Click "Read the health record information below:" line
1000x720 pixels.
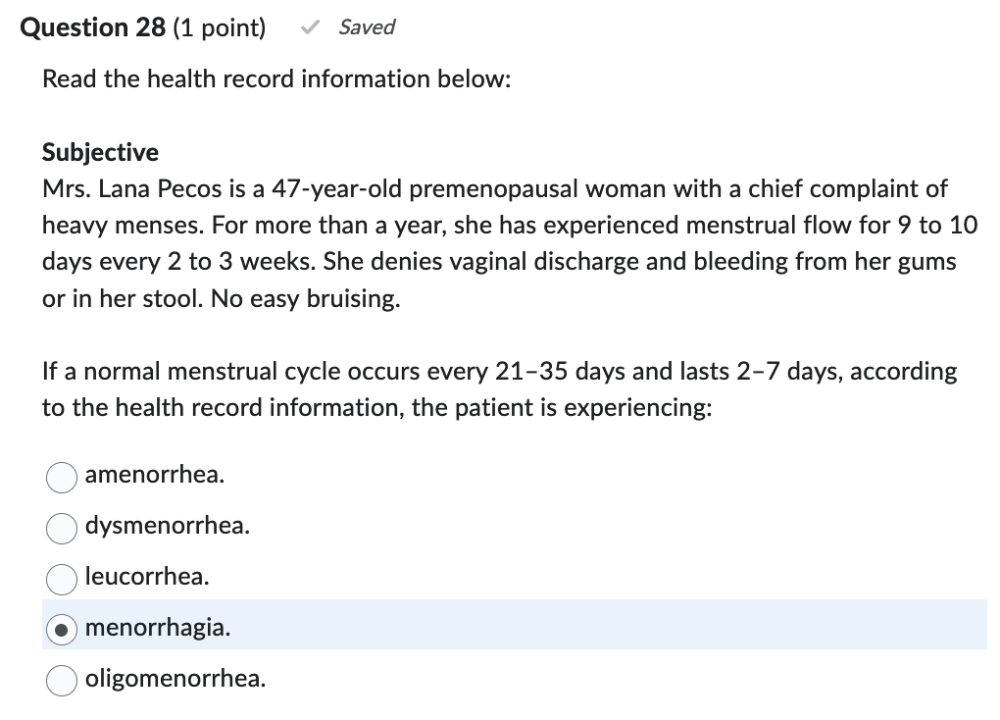pos(276,80)
